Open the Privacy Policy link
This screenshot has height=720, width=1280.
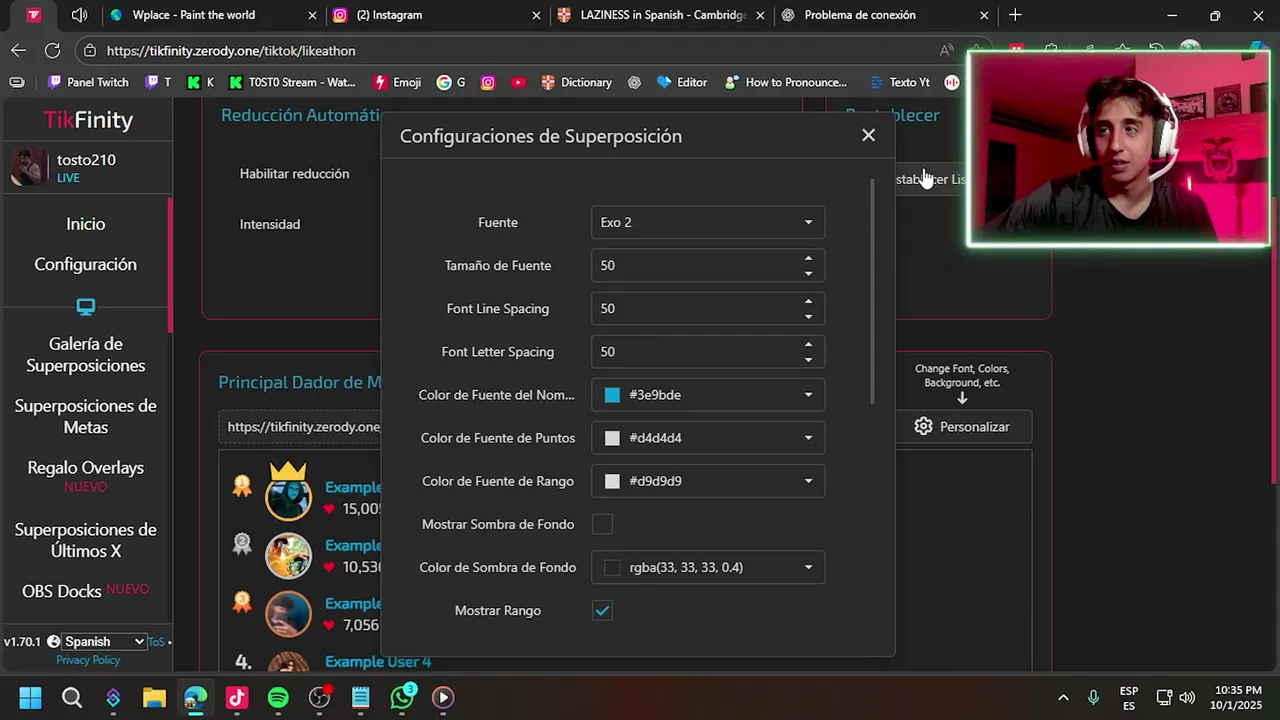tap(88, 660)
